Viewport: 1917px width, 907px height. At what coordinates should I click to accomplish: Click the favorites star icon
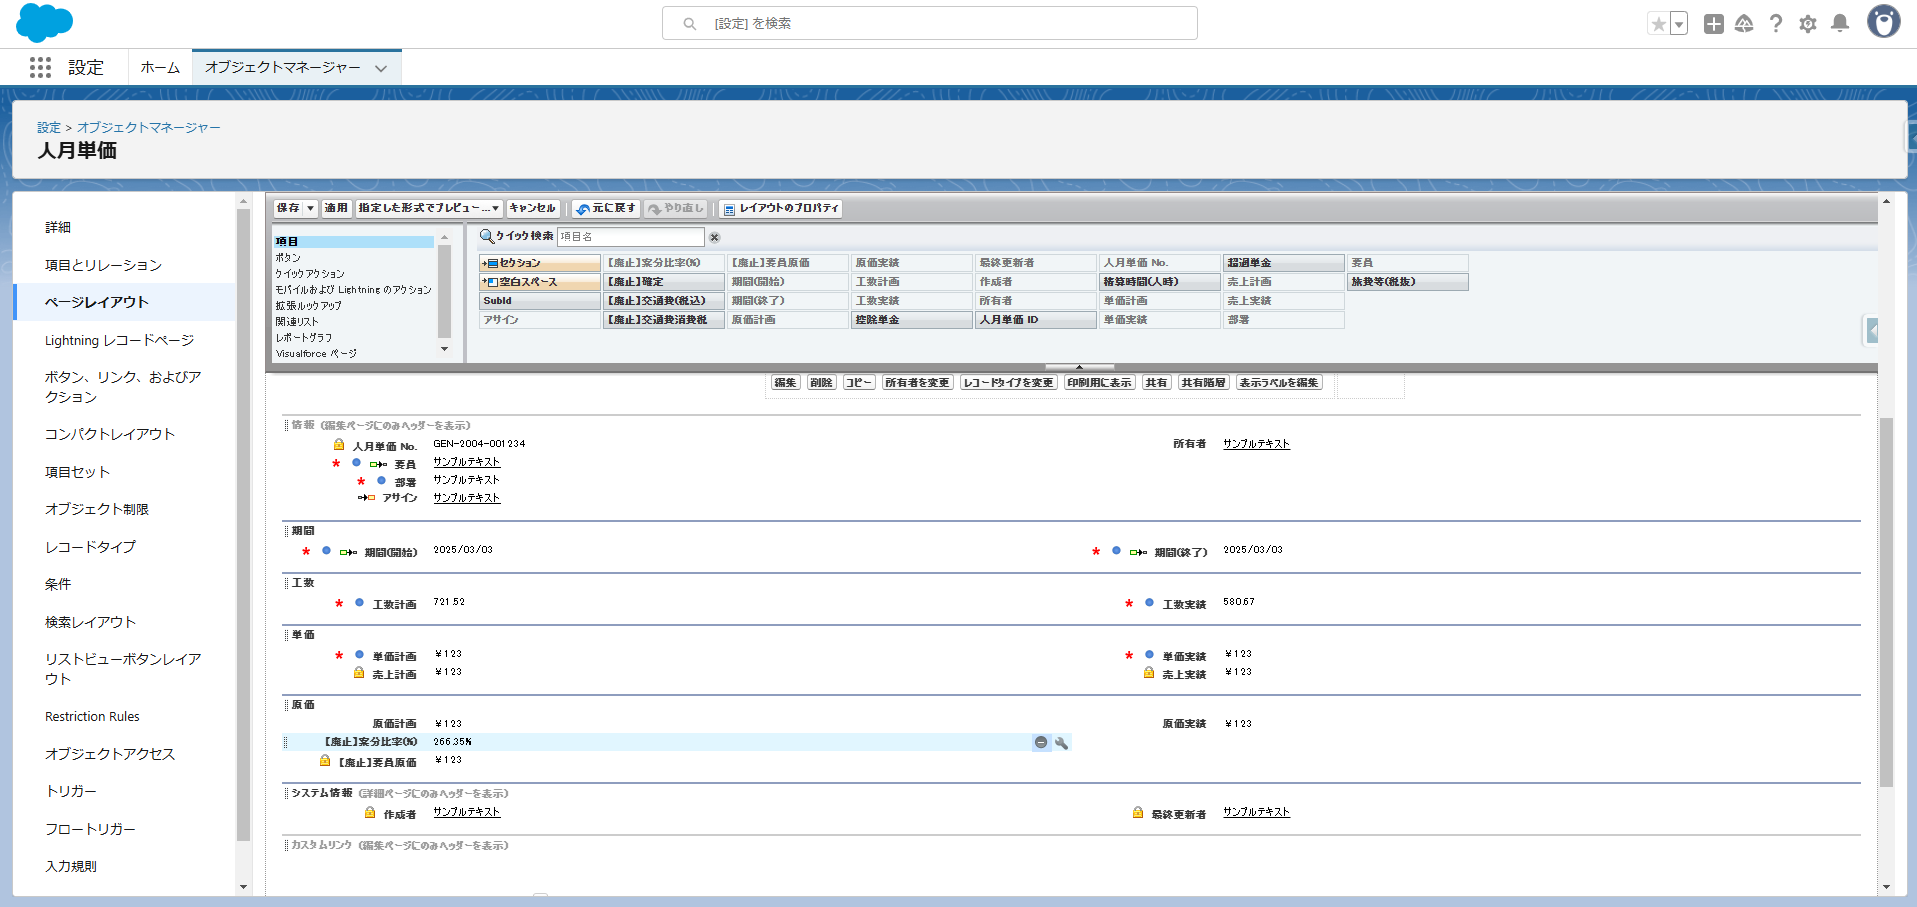point(1659,24)
